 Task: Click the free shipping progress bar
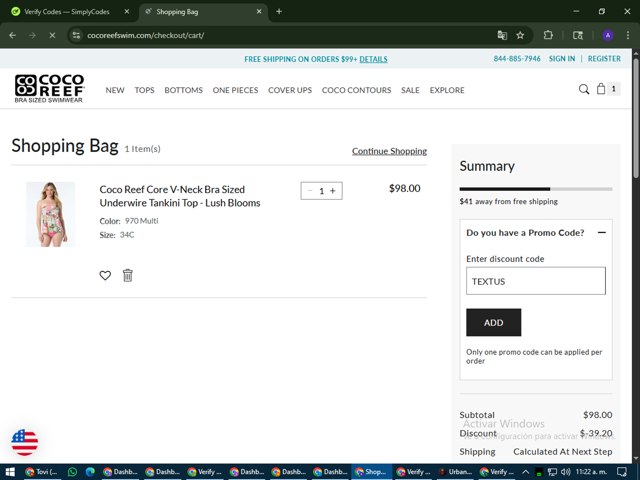536,189
